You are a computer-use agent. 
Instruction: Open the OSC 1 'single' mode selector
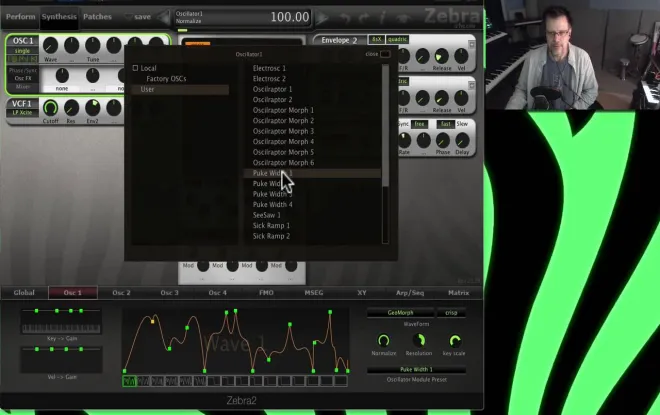22,51
